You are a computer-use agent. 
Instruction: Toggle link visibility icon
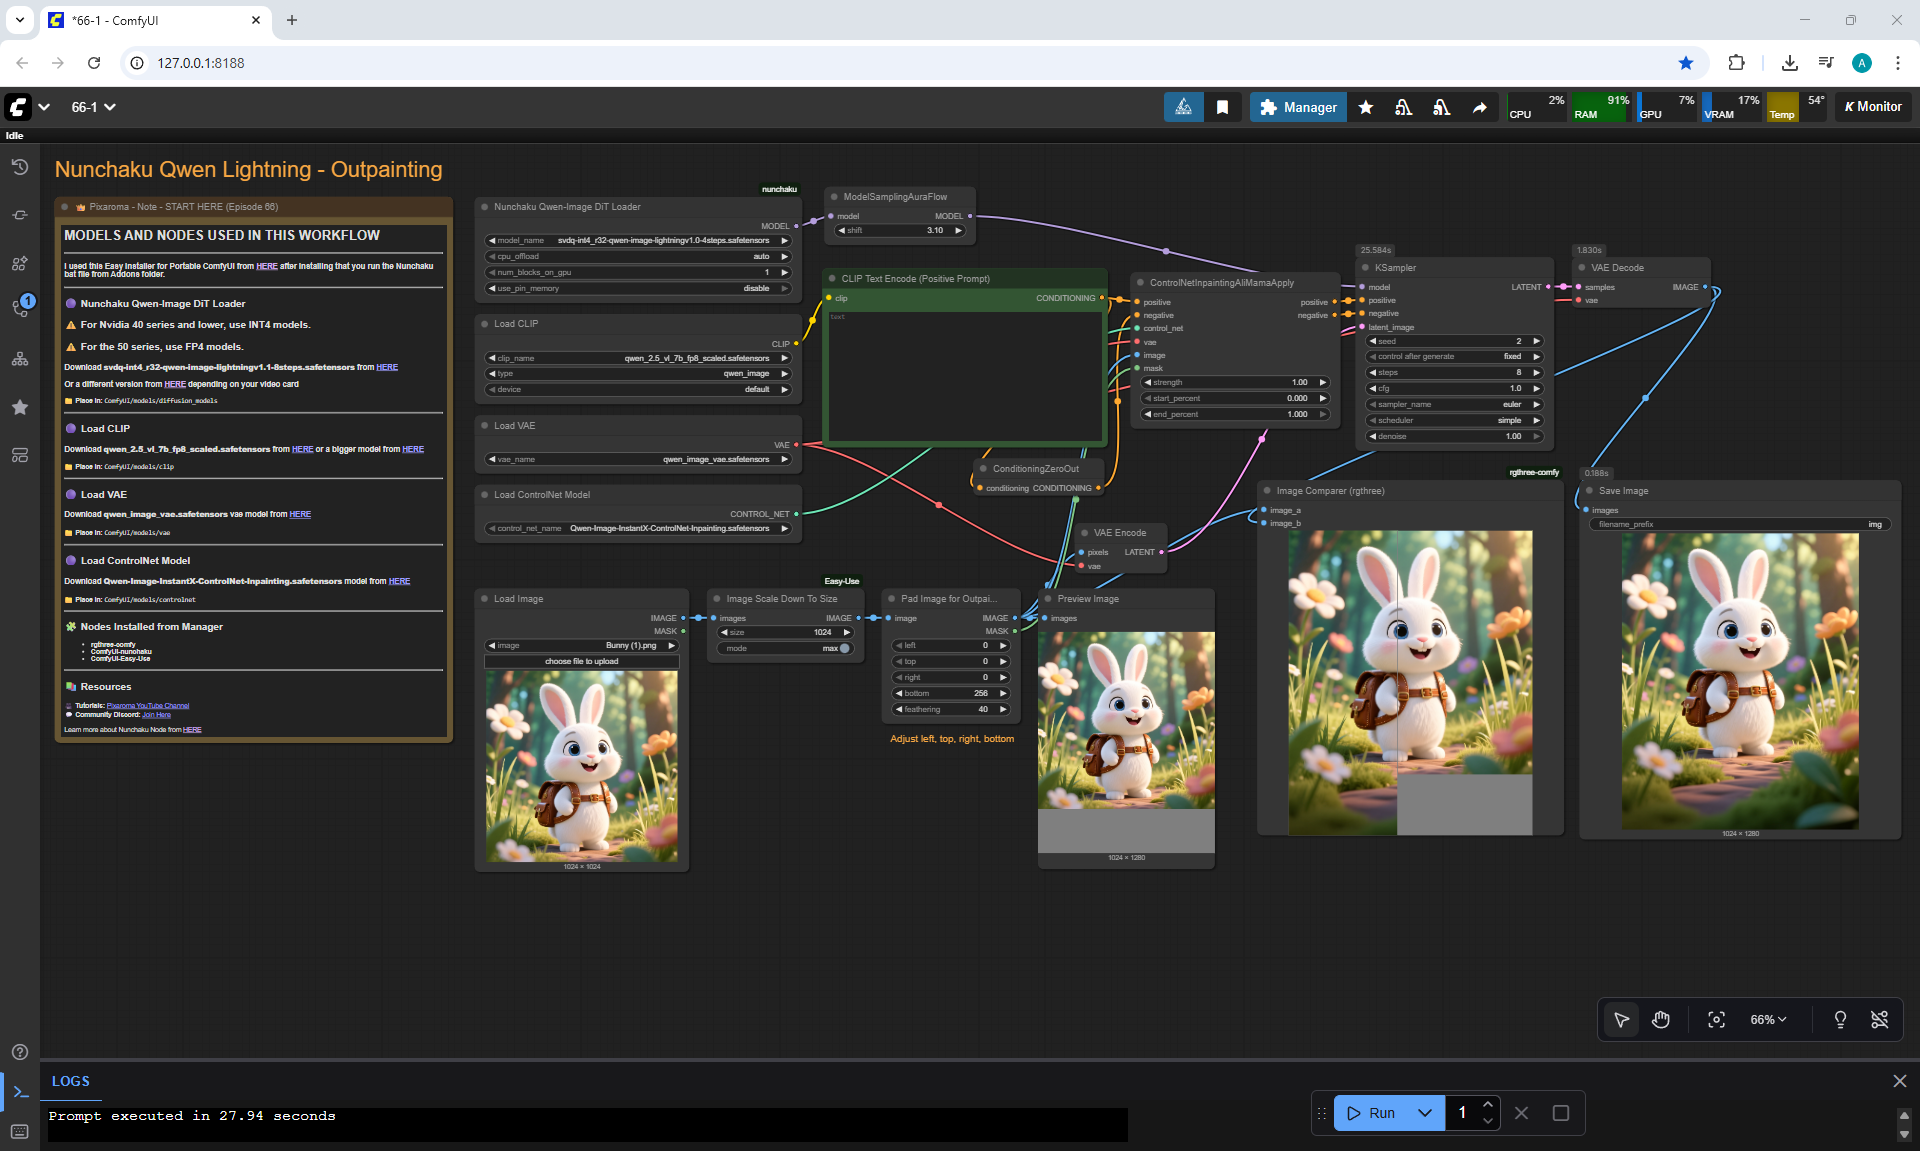click(x=1879, y=1019)
